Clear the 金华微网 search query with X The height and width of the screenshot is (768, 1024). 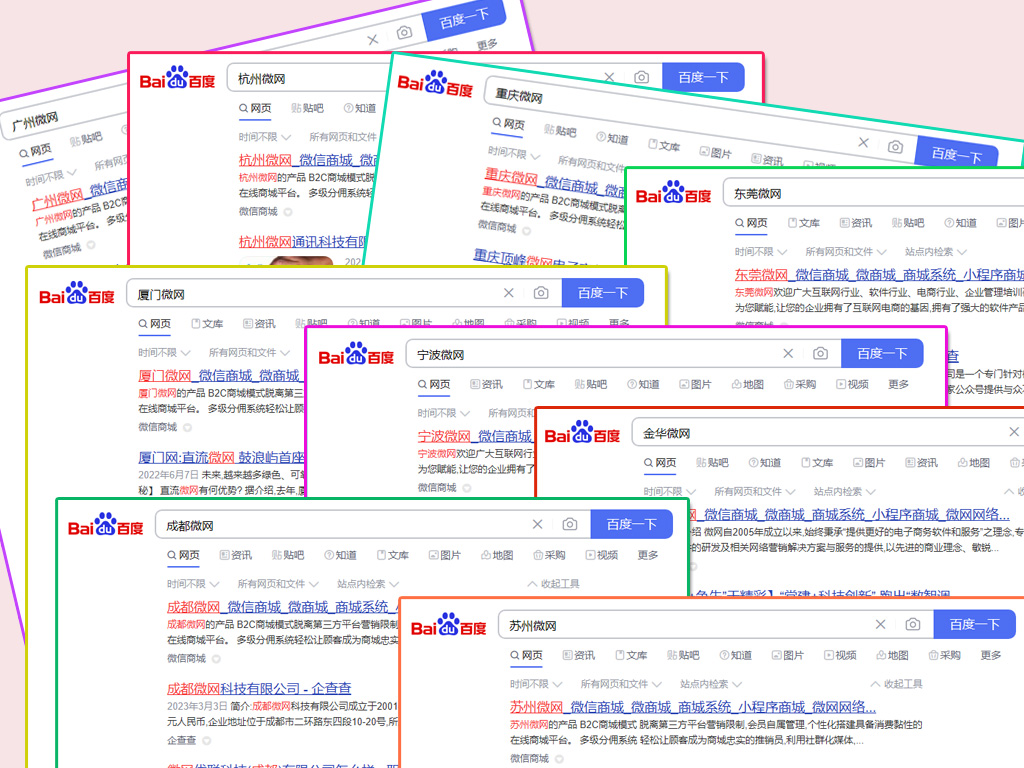[x=1014, y=432]
